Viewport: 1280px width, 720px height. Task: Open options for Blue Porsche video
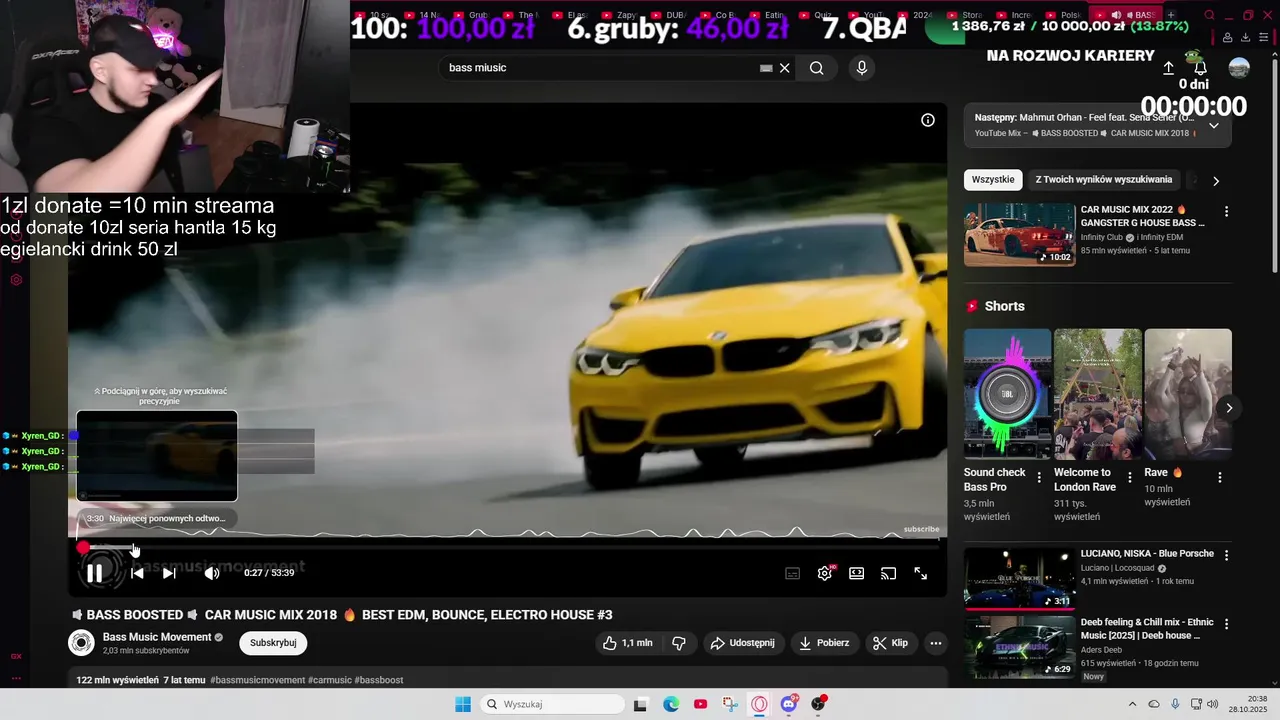1226,555
